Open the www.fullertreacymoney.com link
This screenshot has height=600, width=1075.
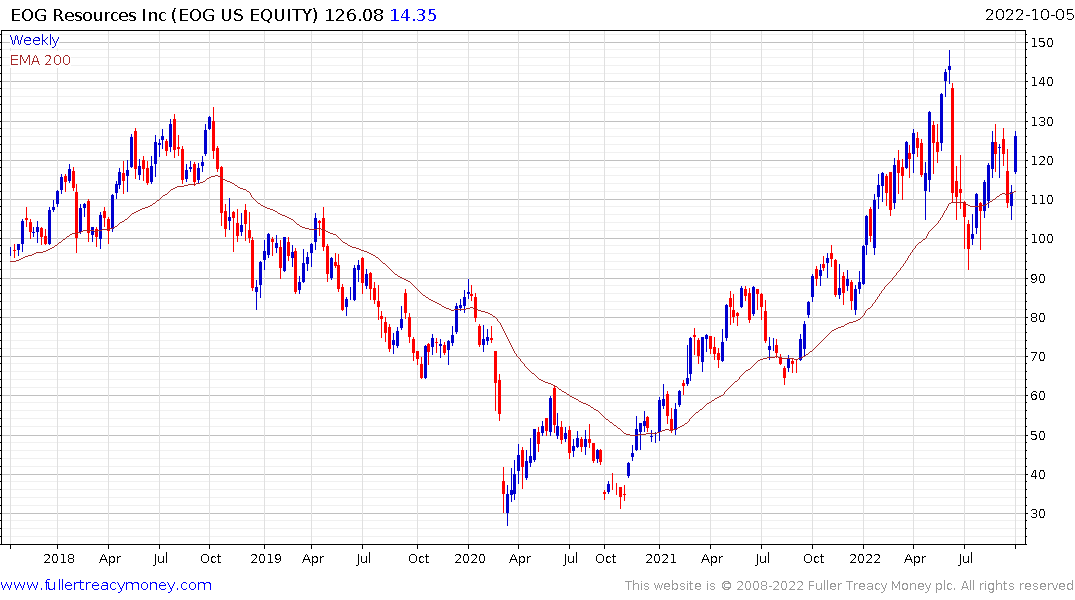pos(106,585)
